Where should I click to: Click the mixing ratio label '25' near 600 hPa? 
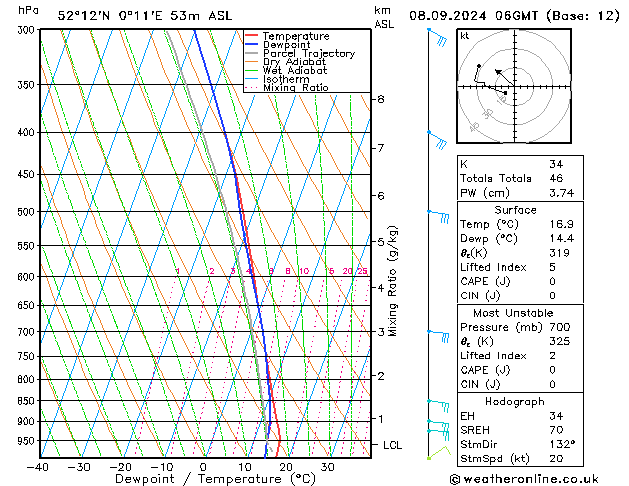coord(362,271)
